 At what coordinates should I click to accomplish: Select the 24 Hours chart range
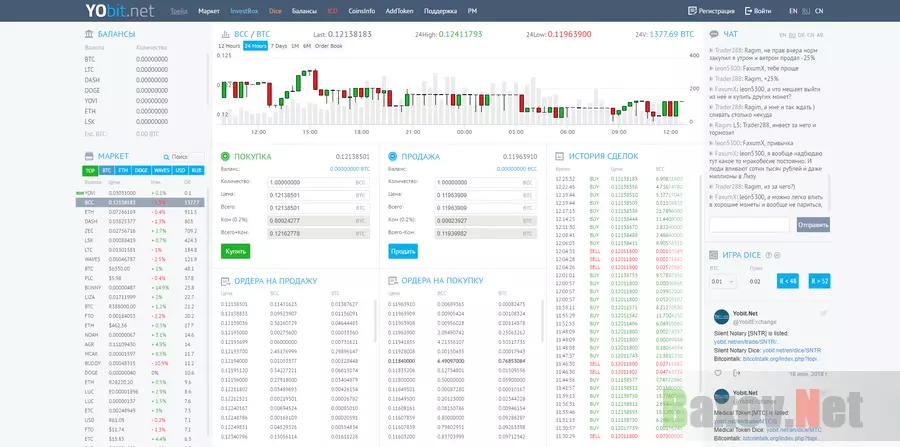tap(255, 46)
